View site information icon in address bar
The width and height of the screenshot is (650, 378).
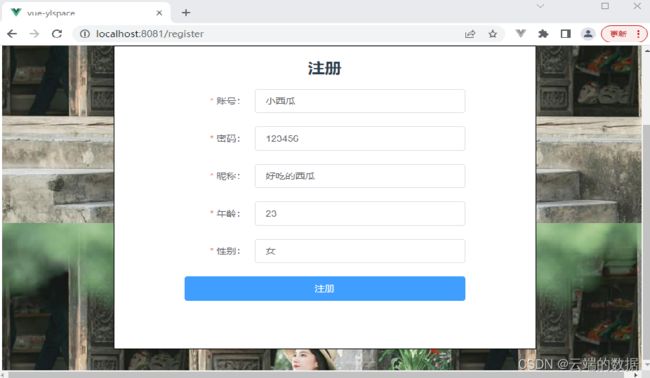click(85, 34)
